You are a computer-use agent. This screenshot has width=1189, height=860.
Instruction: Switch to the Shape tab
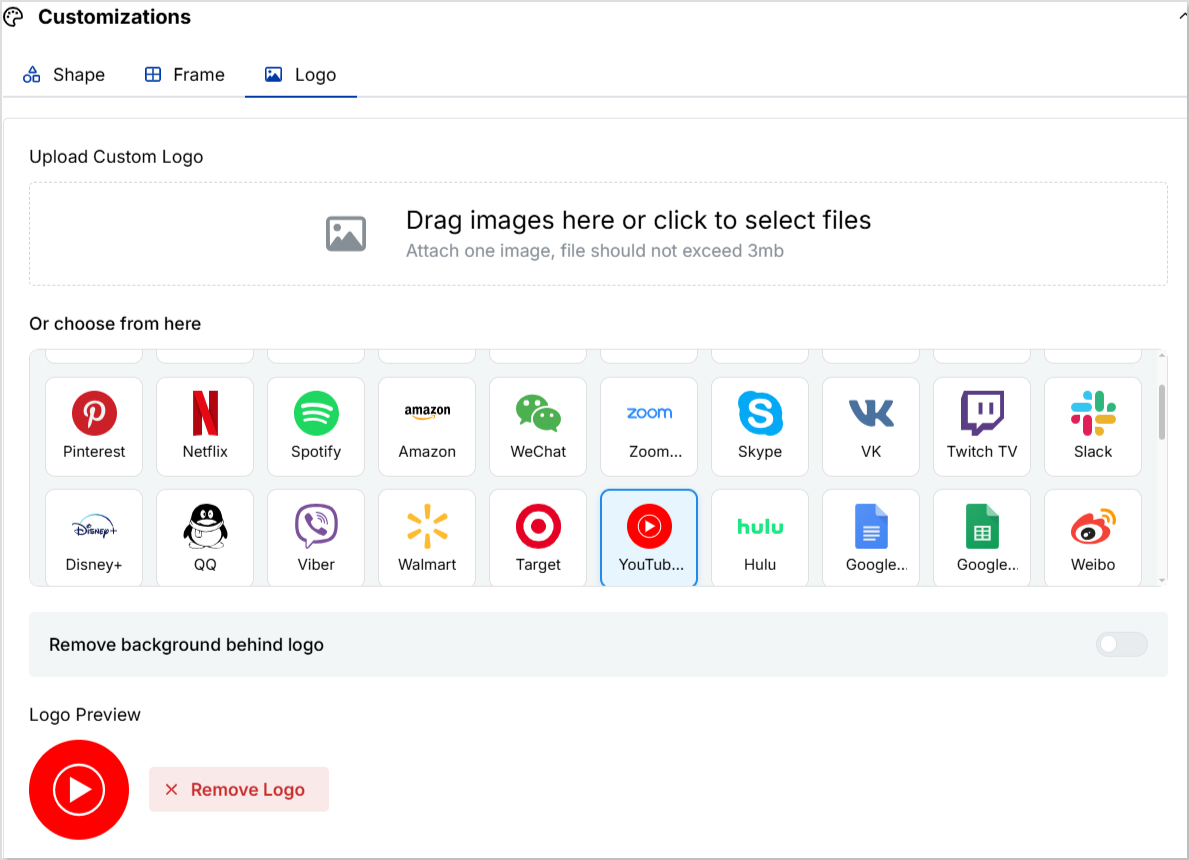[64, 74]
